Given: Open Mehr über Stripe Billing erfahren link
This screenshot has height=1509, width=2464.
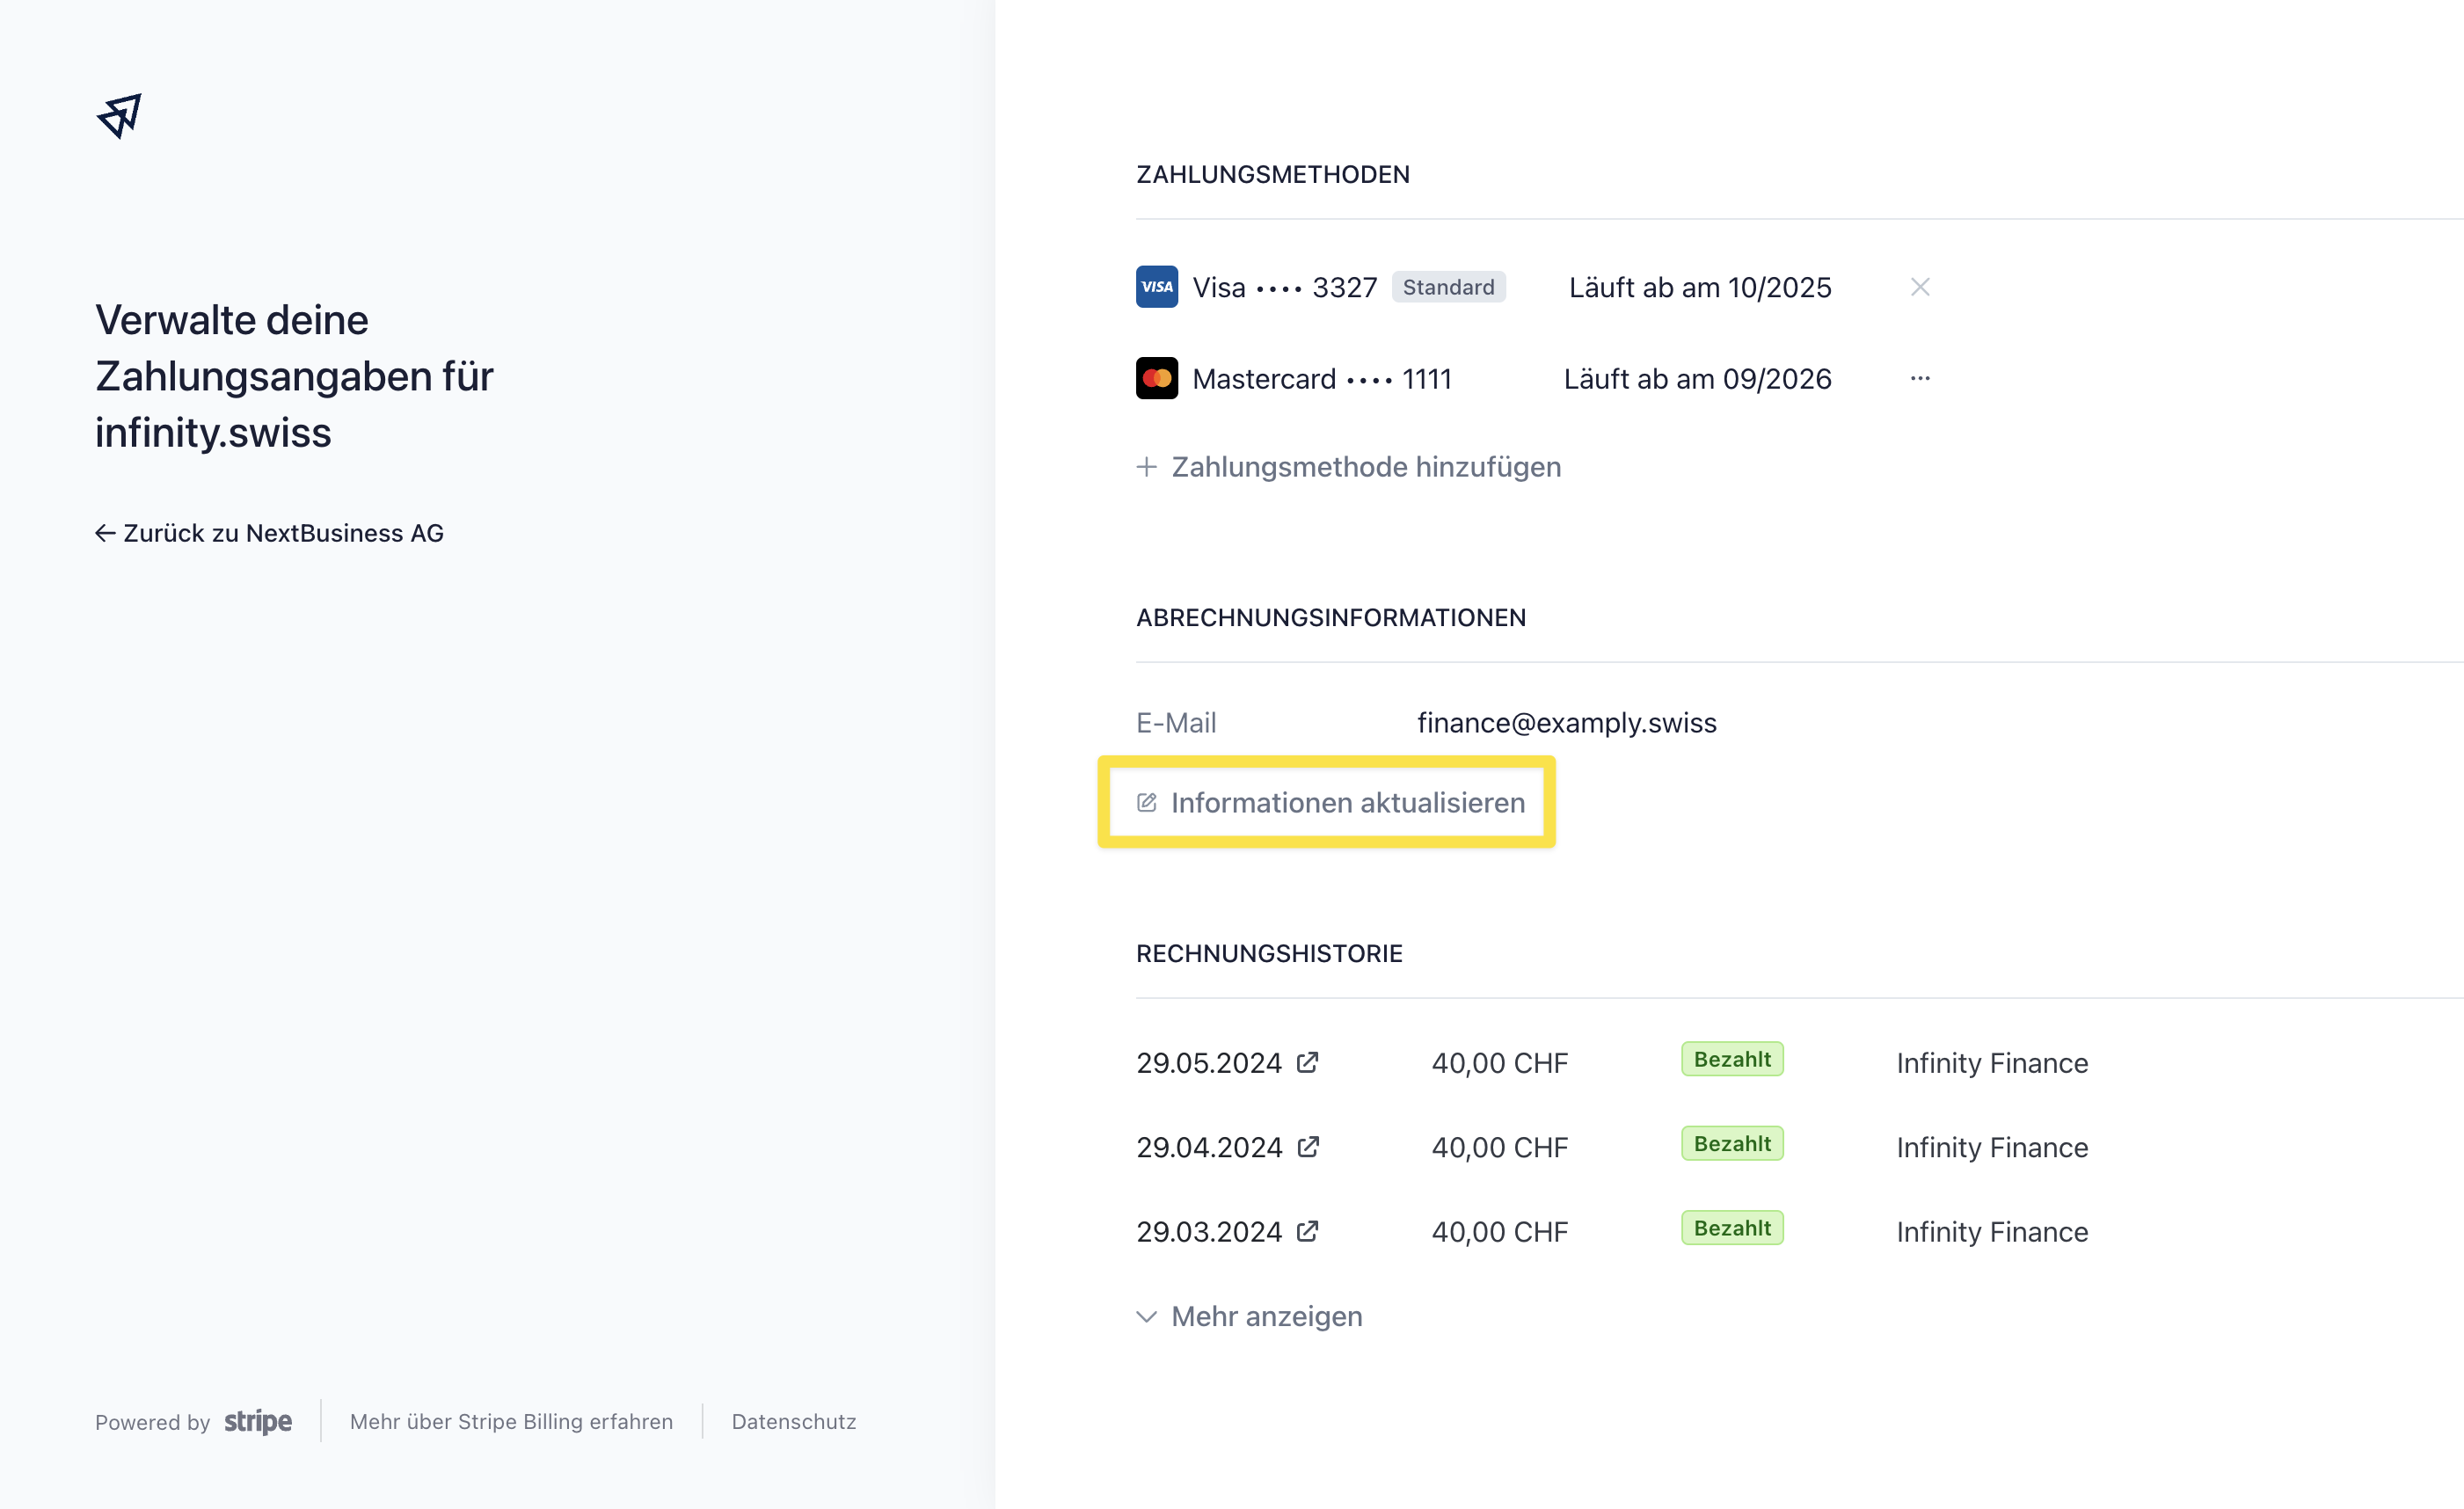Looking at the screenshot, I should (511, 1421).
